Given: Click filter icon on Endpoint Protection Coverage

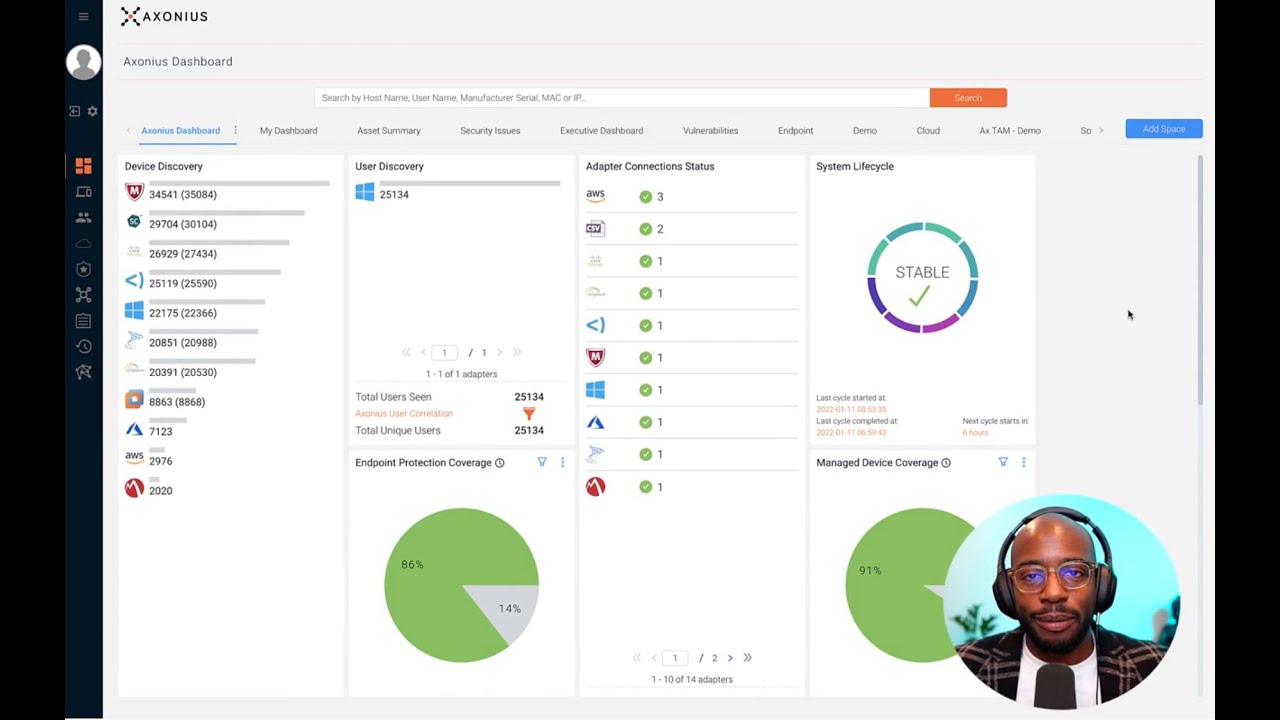Looking at the screenshot, I should 542,462.
